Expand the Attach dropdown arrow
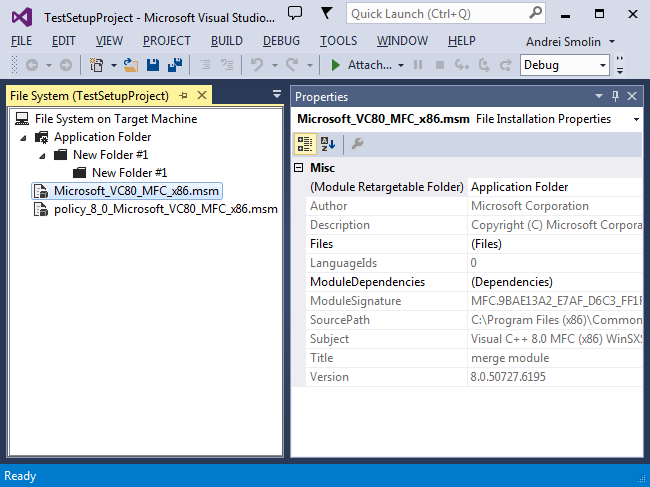 pyautogui.click(x=401, y=65)
